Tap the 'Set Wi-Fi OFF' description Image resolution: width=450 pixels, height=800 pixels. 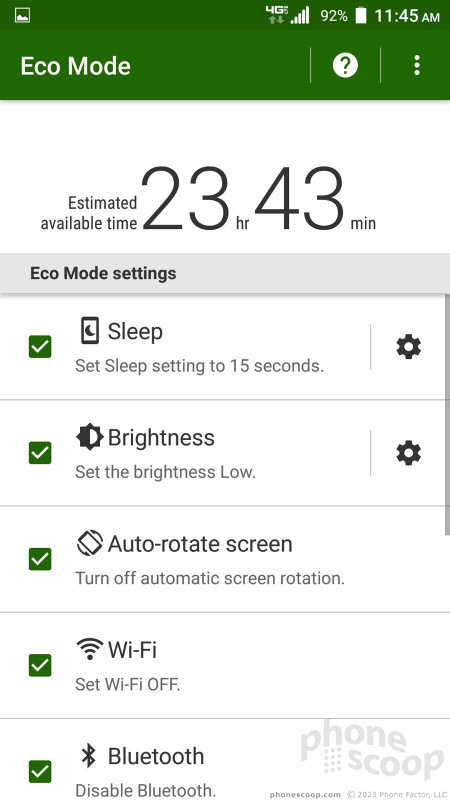click(128, 684)
